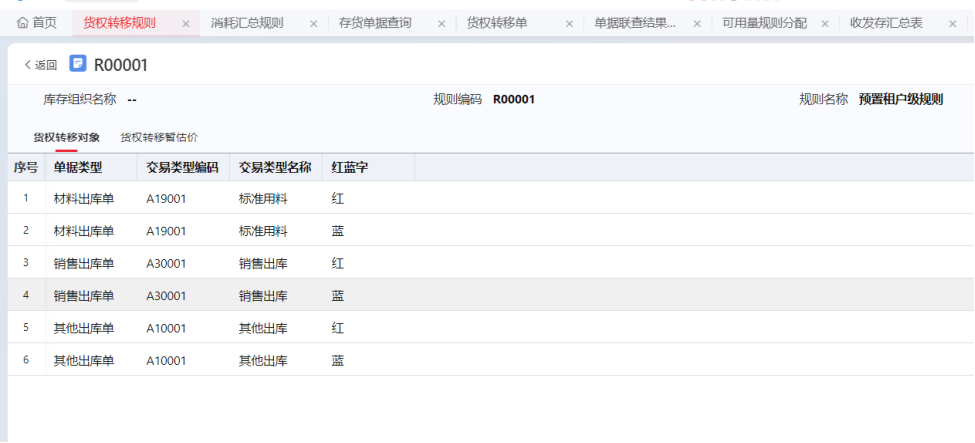Close the 货权转移规则 tab
The height and width of the screenshot is (443, 975).
click(185, 23)
